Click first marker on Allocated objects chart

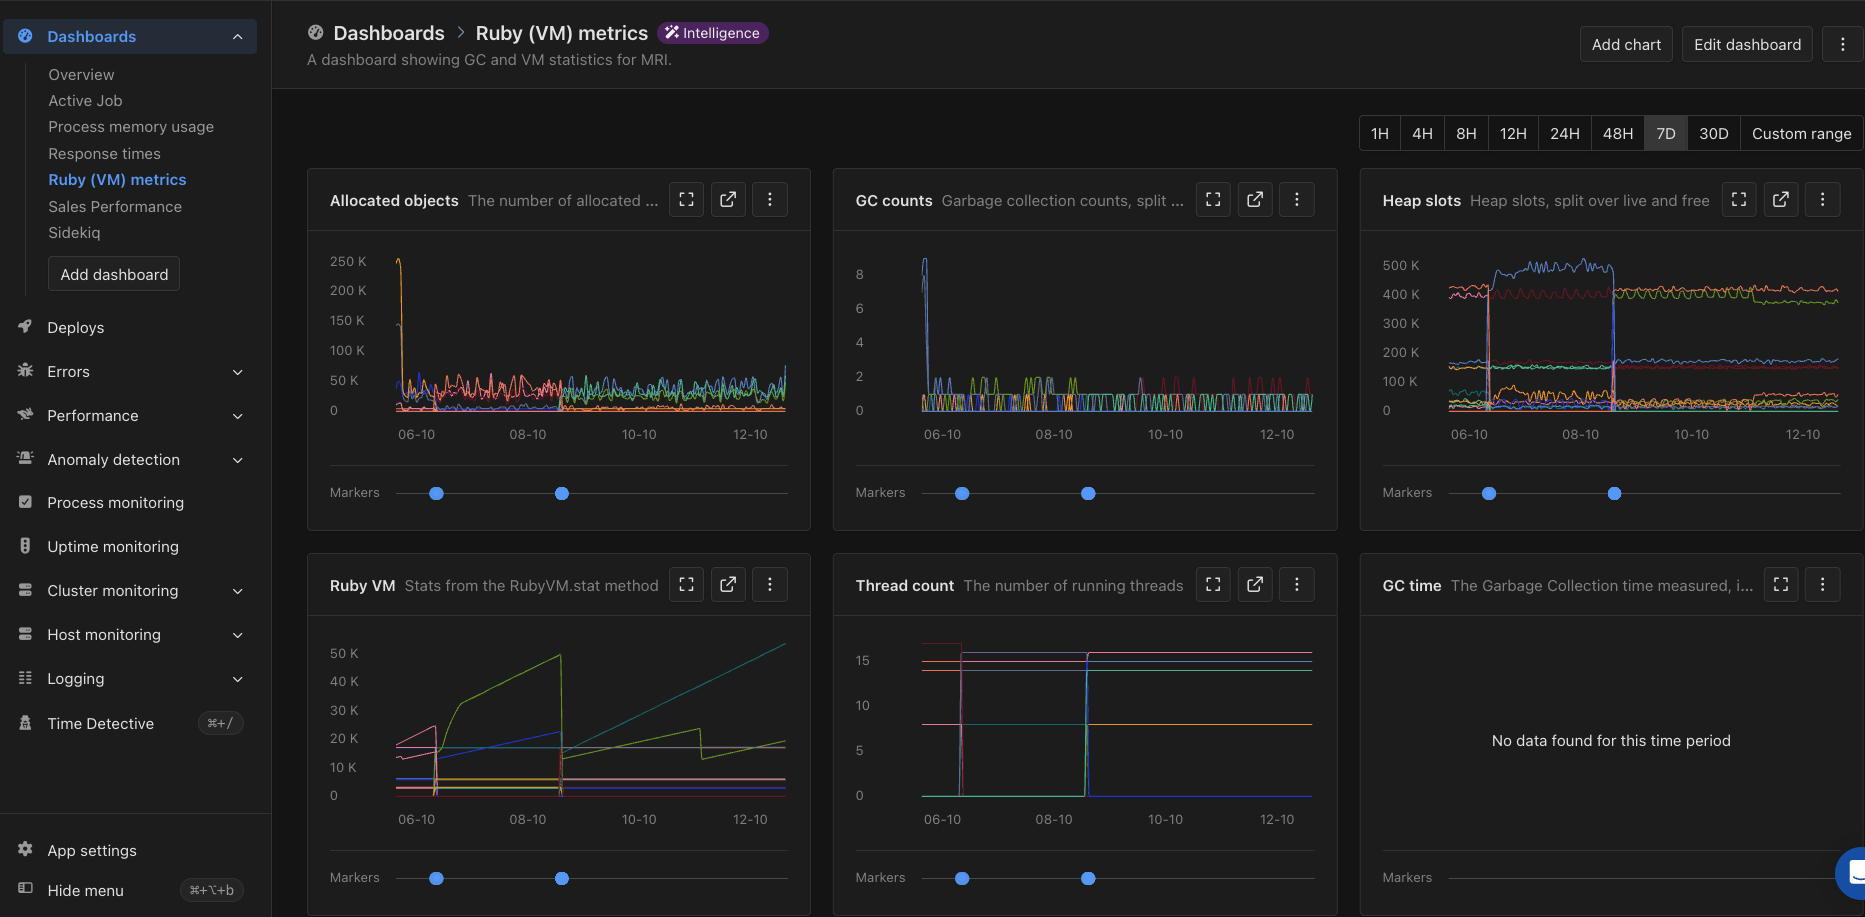click(x=436, y=493)
